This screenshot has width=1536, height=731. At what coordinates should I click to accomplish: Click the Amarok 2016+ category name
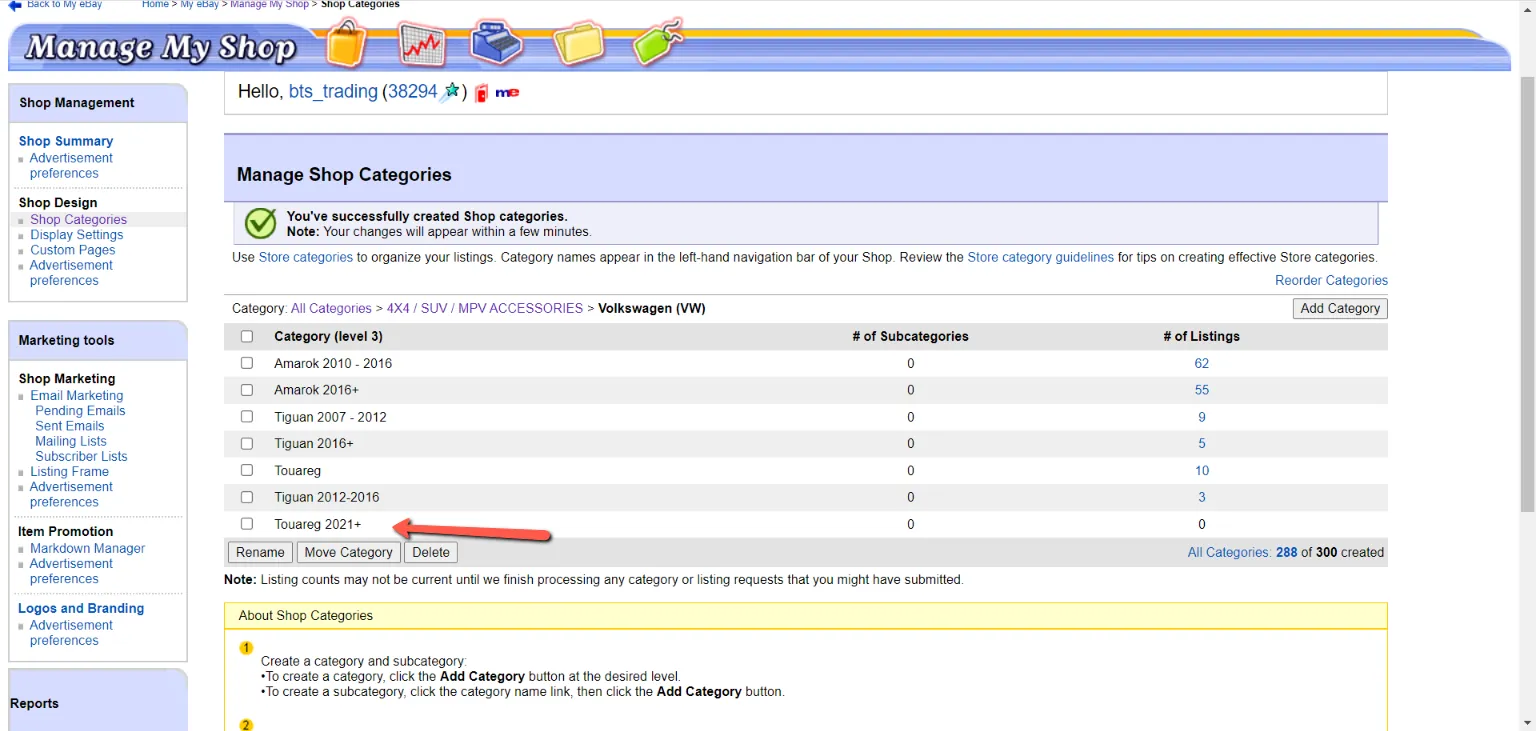coord(316,390)
